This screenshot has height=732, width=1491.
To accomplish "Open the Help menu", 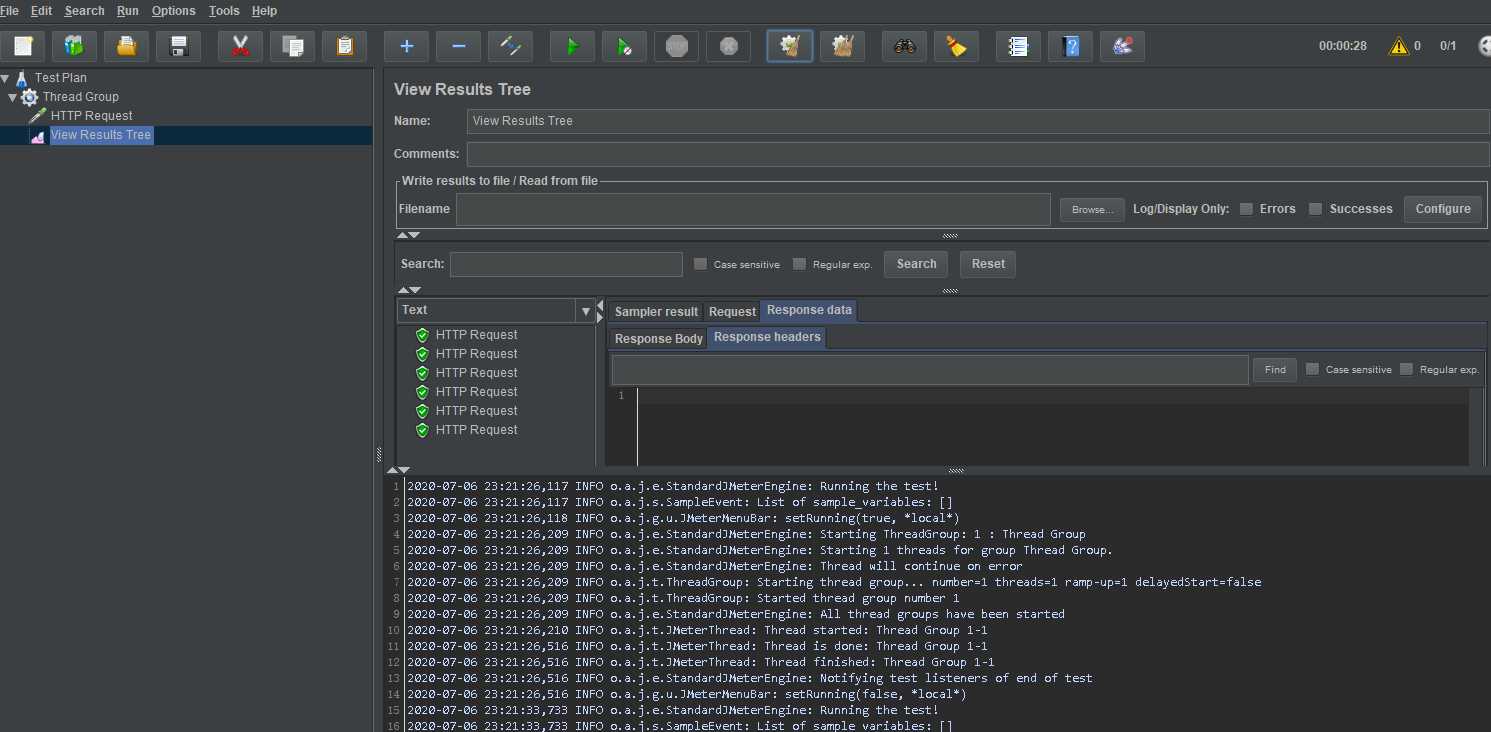I will 264,11.
